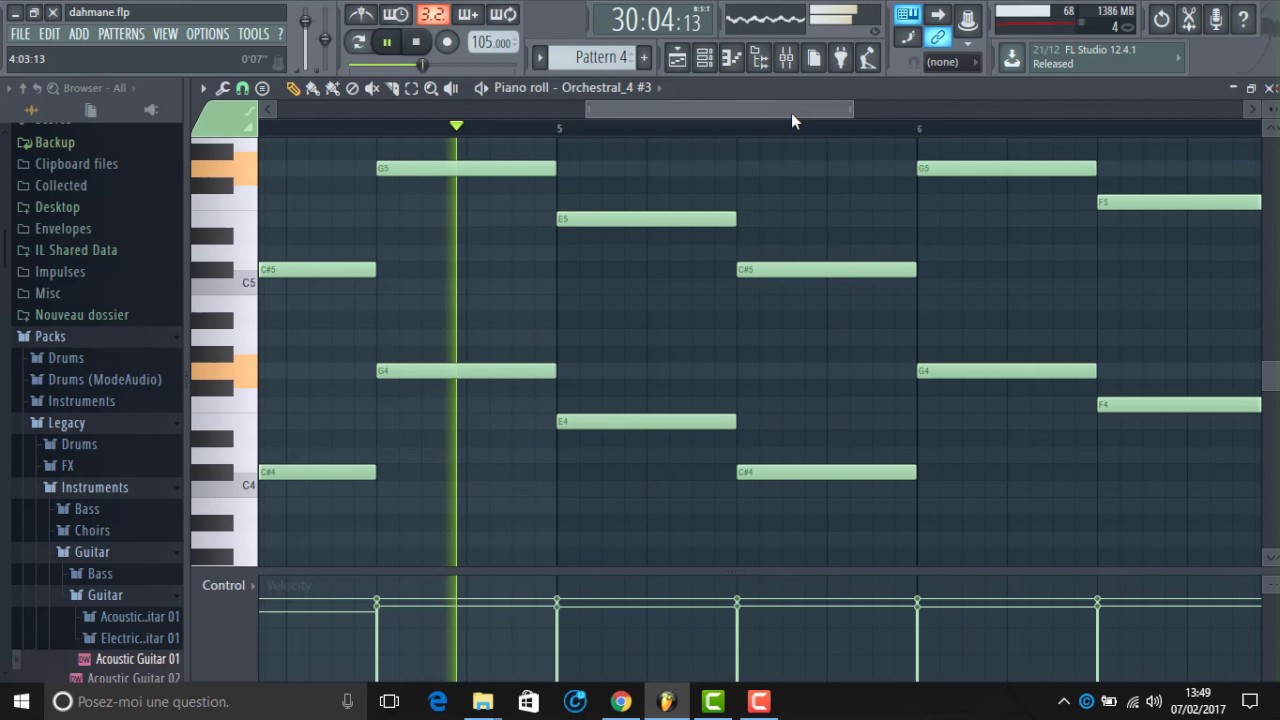Toggle pattern/song mode button

tap(358, 42)
